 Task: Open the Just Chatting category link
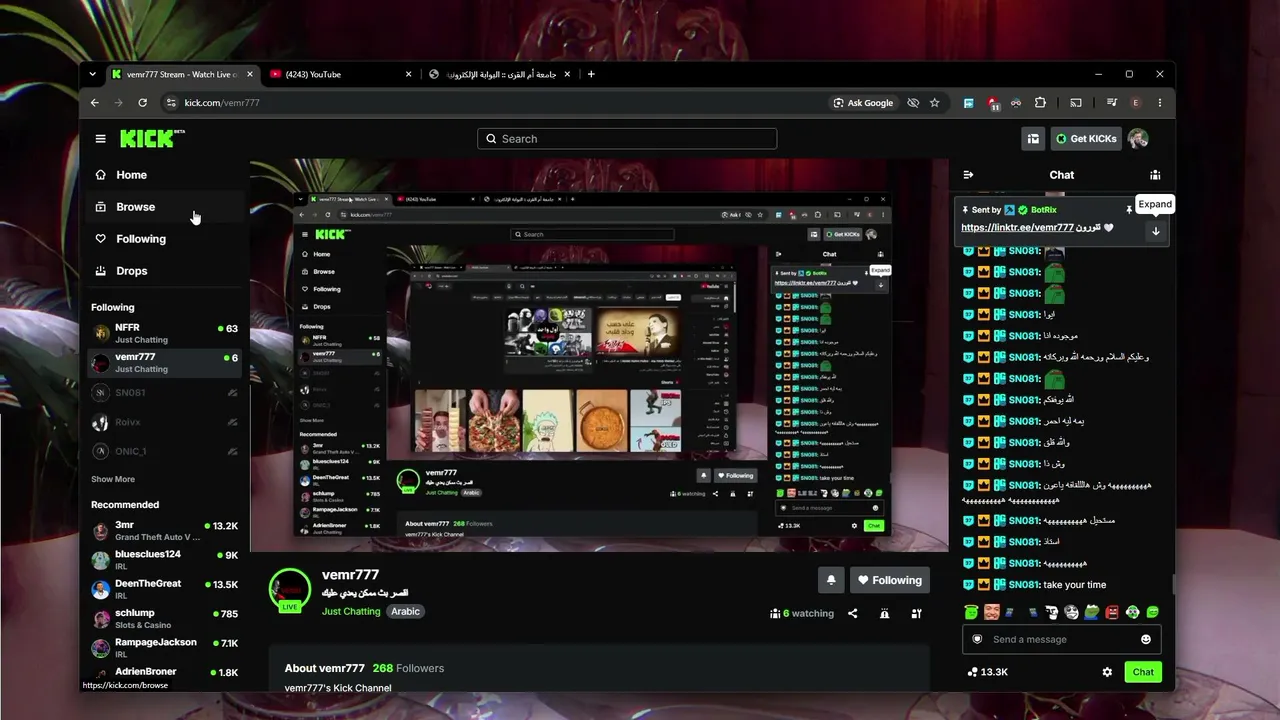[x=351, y=611]
